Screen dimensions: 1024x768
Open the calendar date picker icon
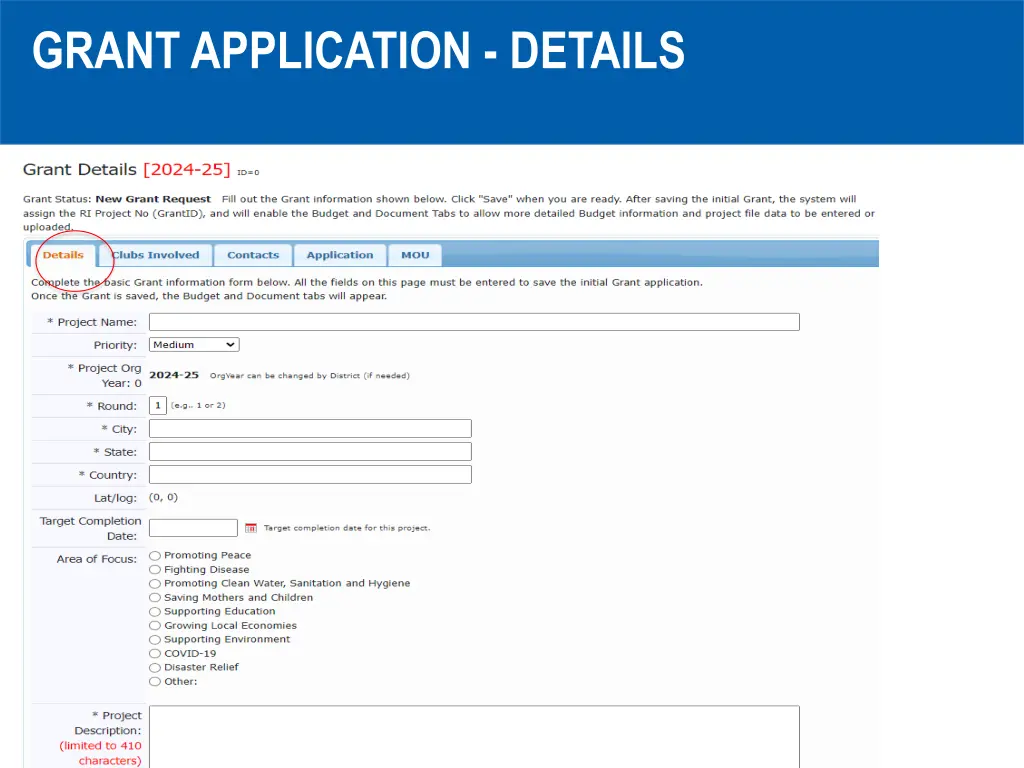pyautogui.click(x=251, y=528)
